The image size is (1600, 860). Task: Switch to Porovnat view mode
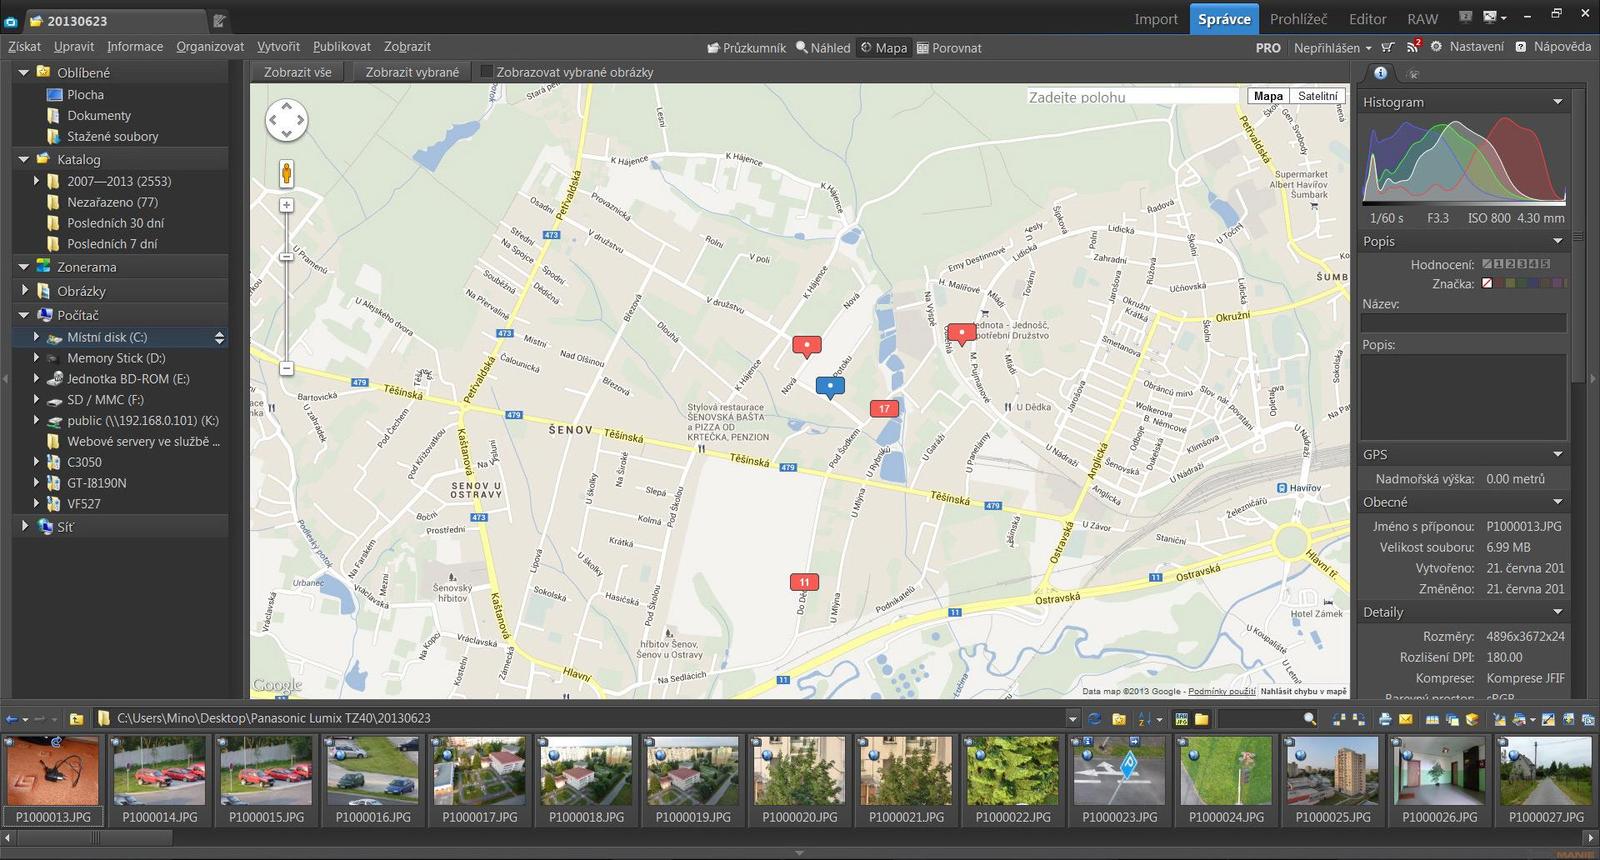coord(949,47)
